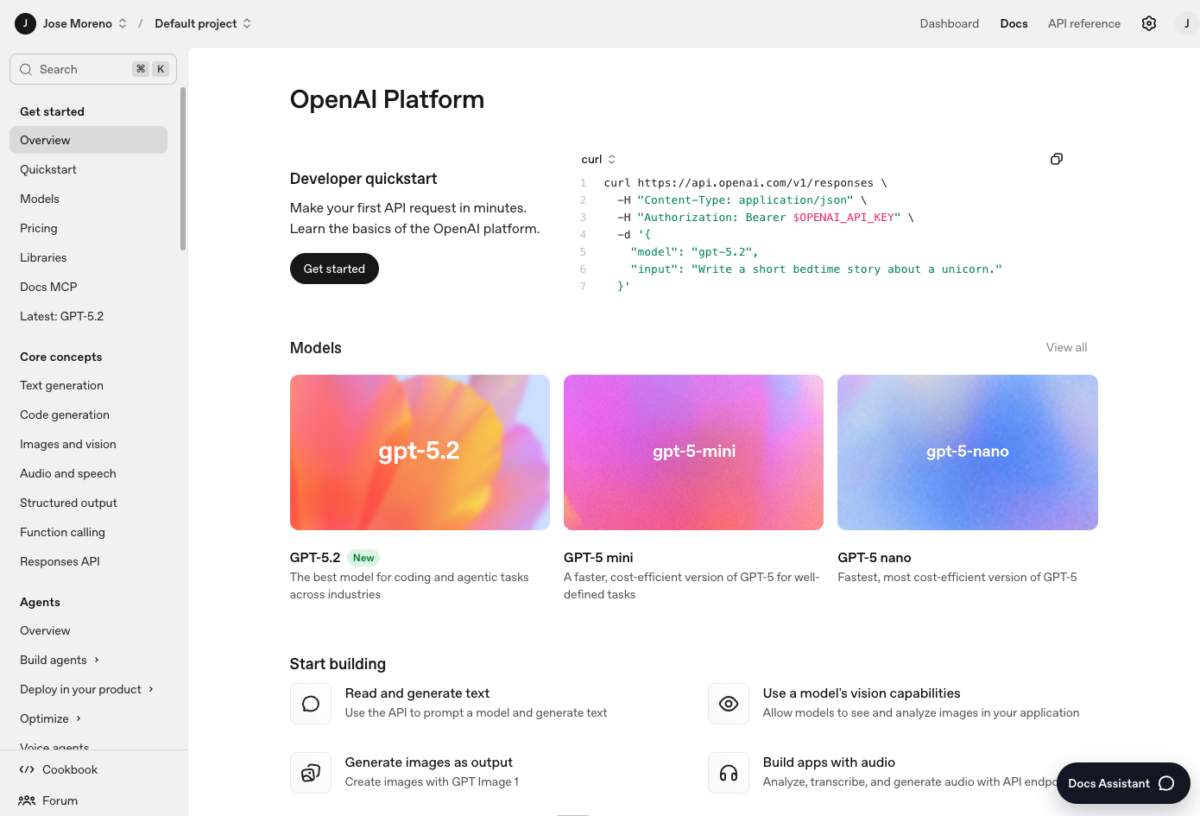
Task: Open the Docs Assistant chat
Action: (x=1122, y=783)
